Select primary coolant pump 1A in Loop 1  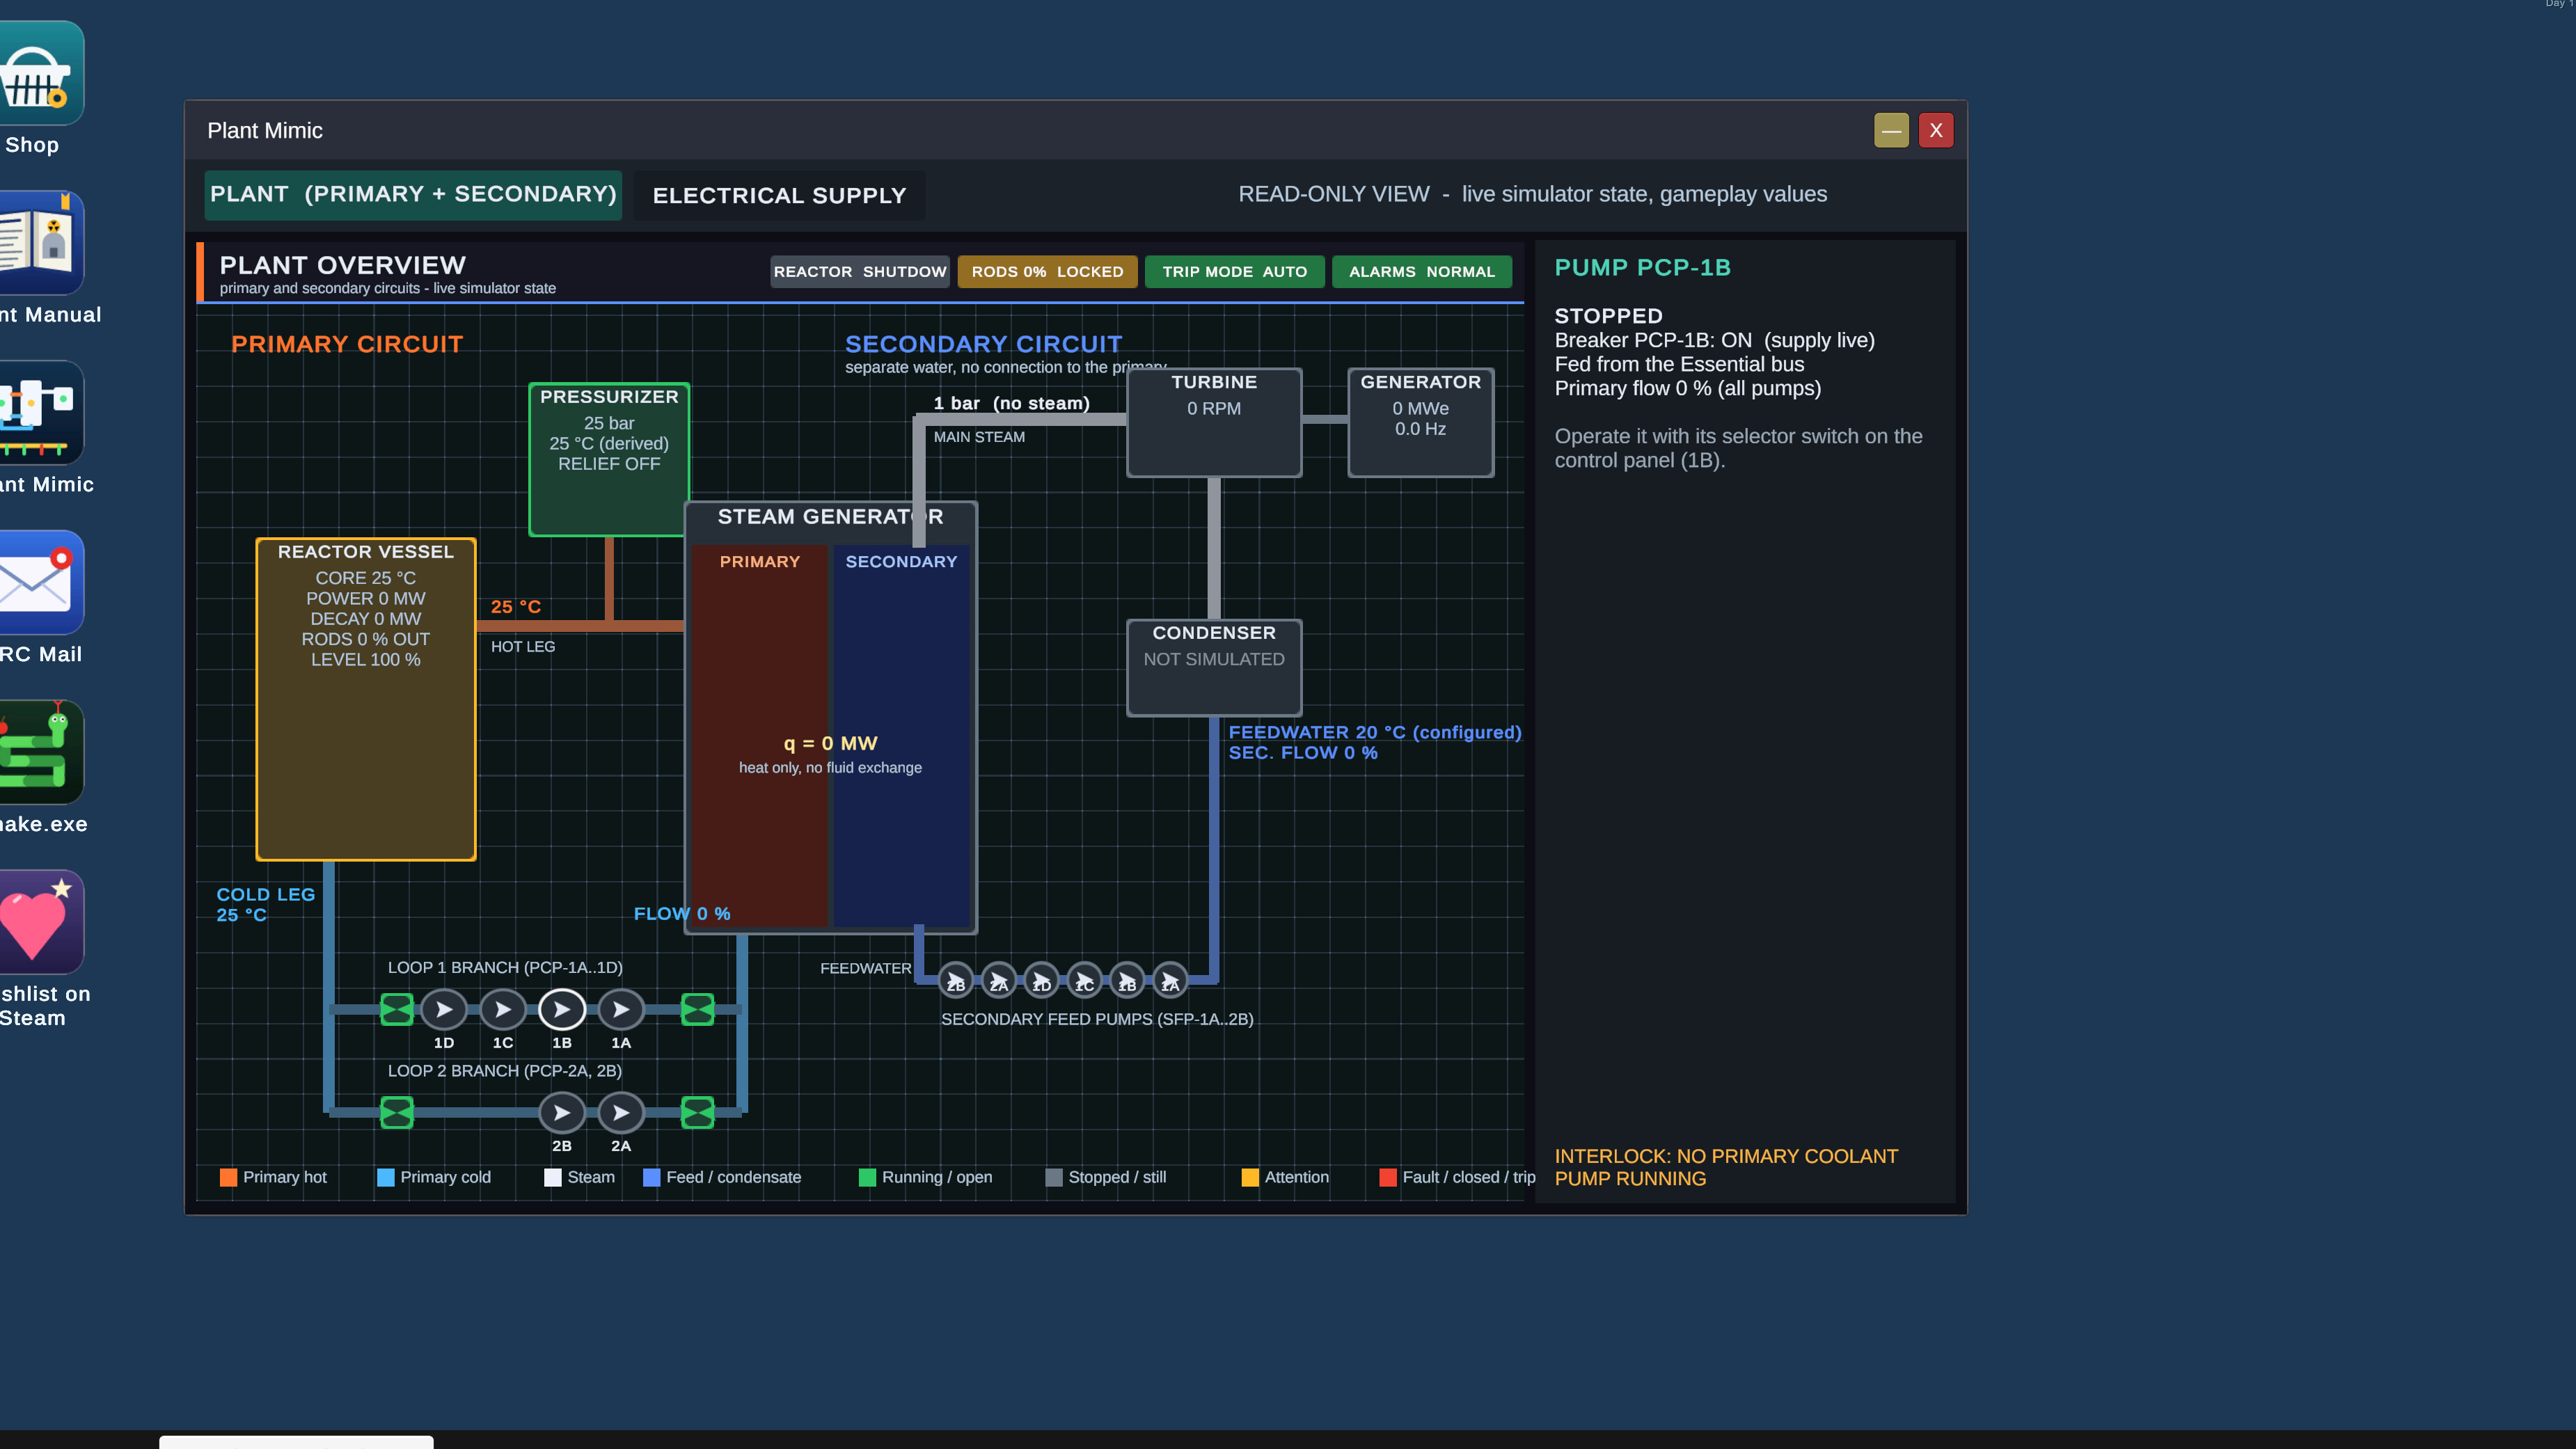tap(621, 1010)
